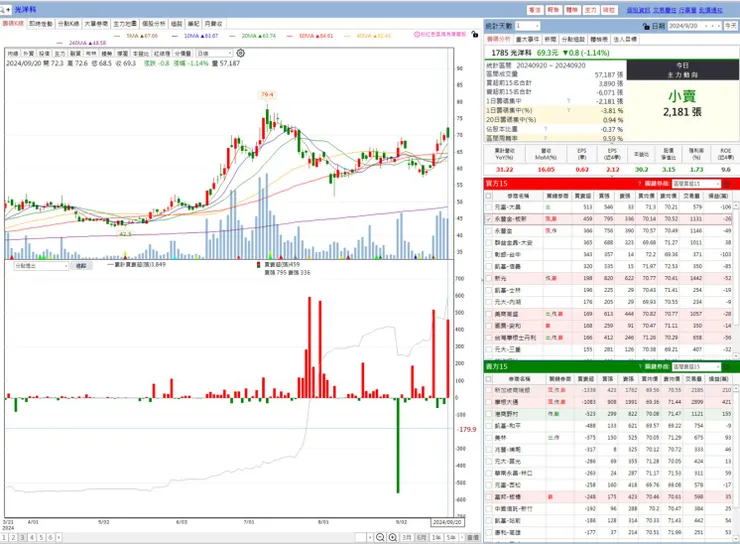The width and height of the screenshot is (740, 544).
Task: Switch to the 分點K線 tab
Action: point(68,24)
